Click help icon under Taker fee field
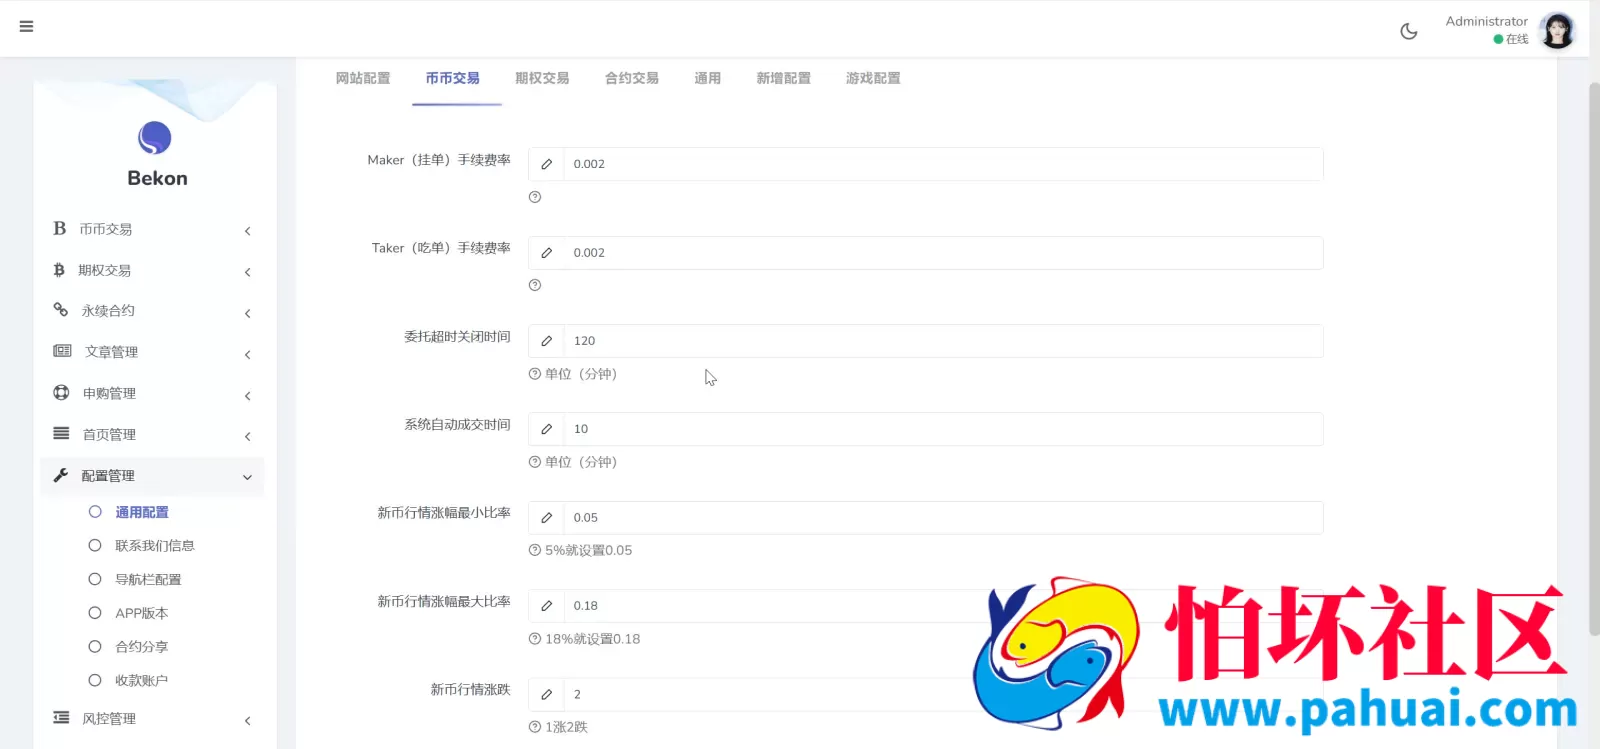 click(535, 285)
